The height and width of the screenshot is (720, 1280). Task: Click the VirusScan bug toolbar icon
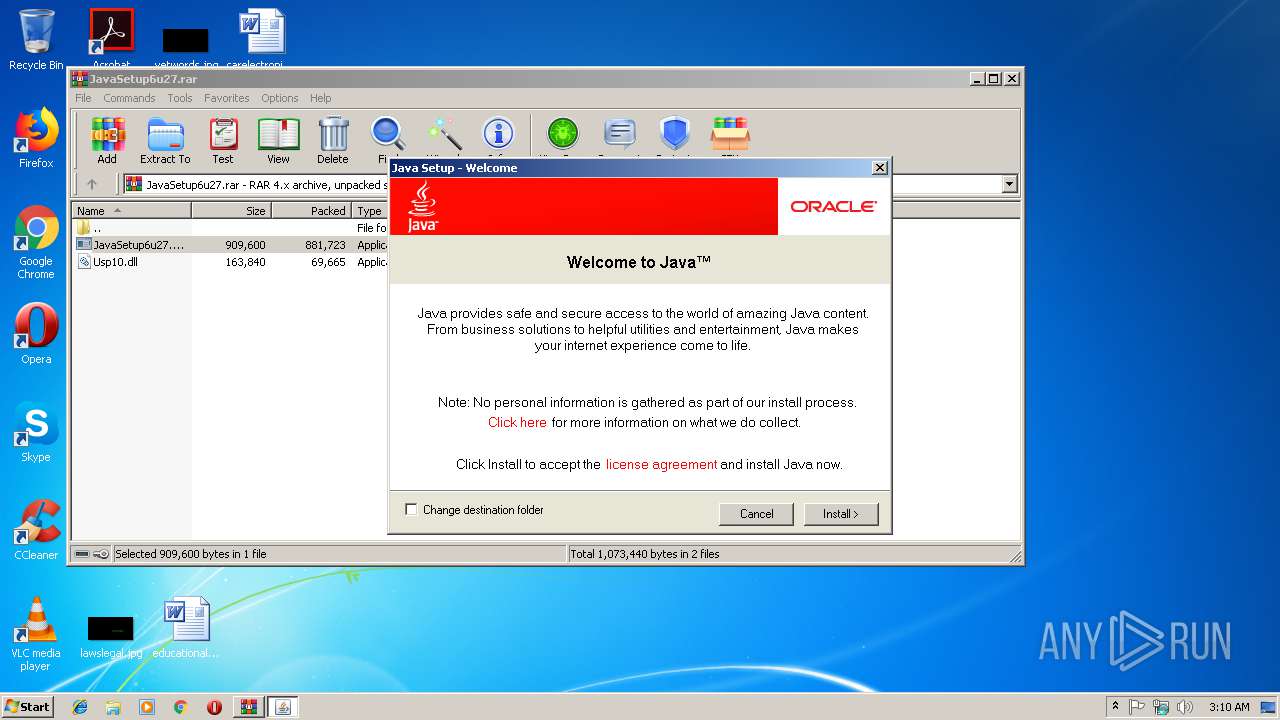(x=563, y=135)
